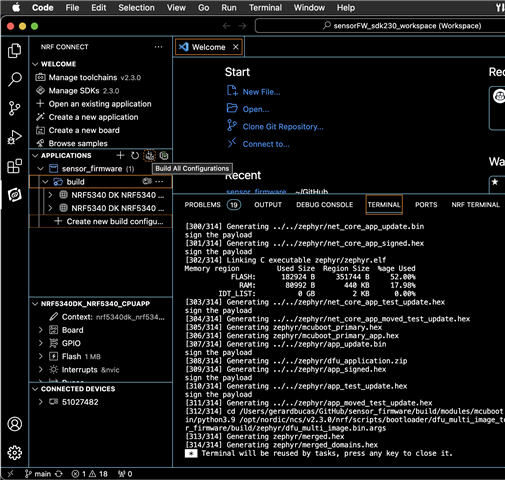Click the ports forwarded status item

click(x=125, y=474)
